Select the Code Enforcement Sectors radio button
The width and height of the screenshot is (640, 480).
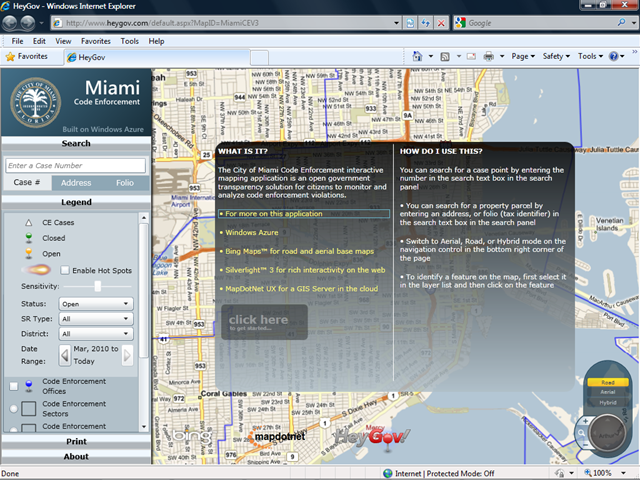[13, 409]
